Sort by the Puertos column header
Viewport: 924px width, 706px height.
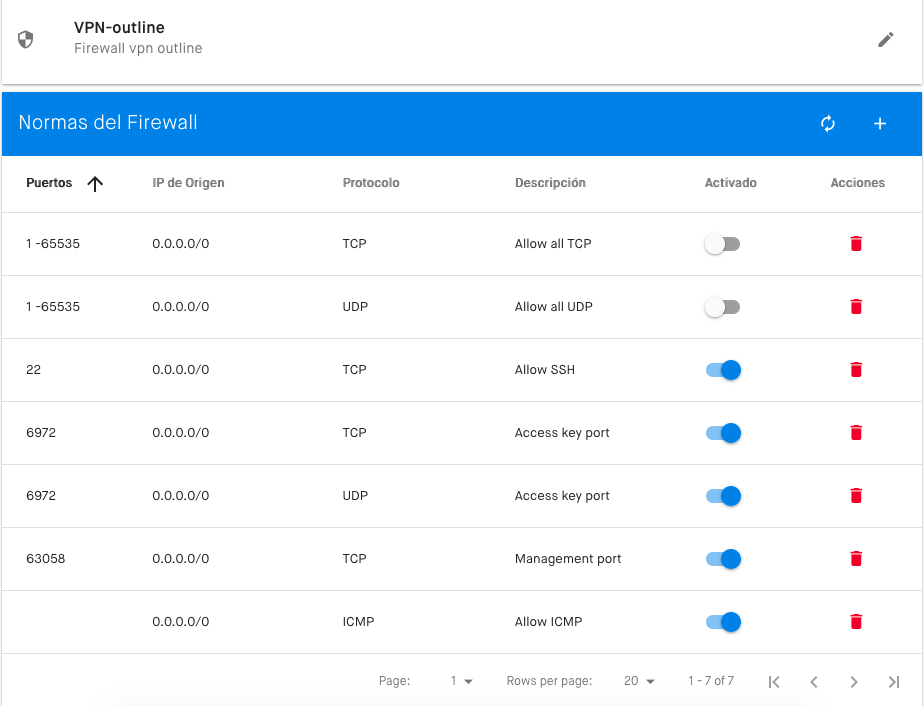49,183
